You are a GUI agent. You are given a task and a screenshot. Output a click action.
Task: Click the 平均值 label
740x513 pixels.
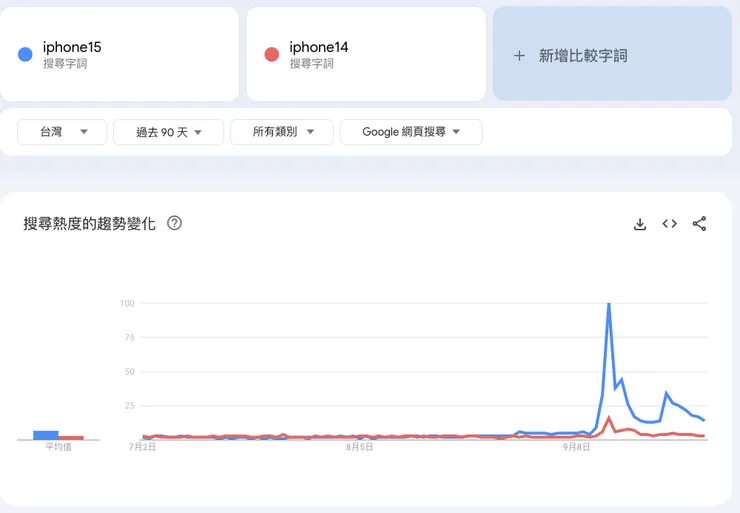coord(59,447)
